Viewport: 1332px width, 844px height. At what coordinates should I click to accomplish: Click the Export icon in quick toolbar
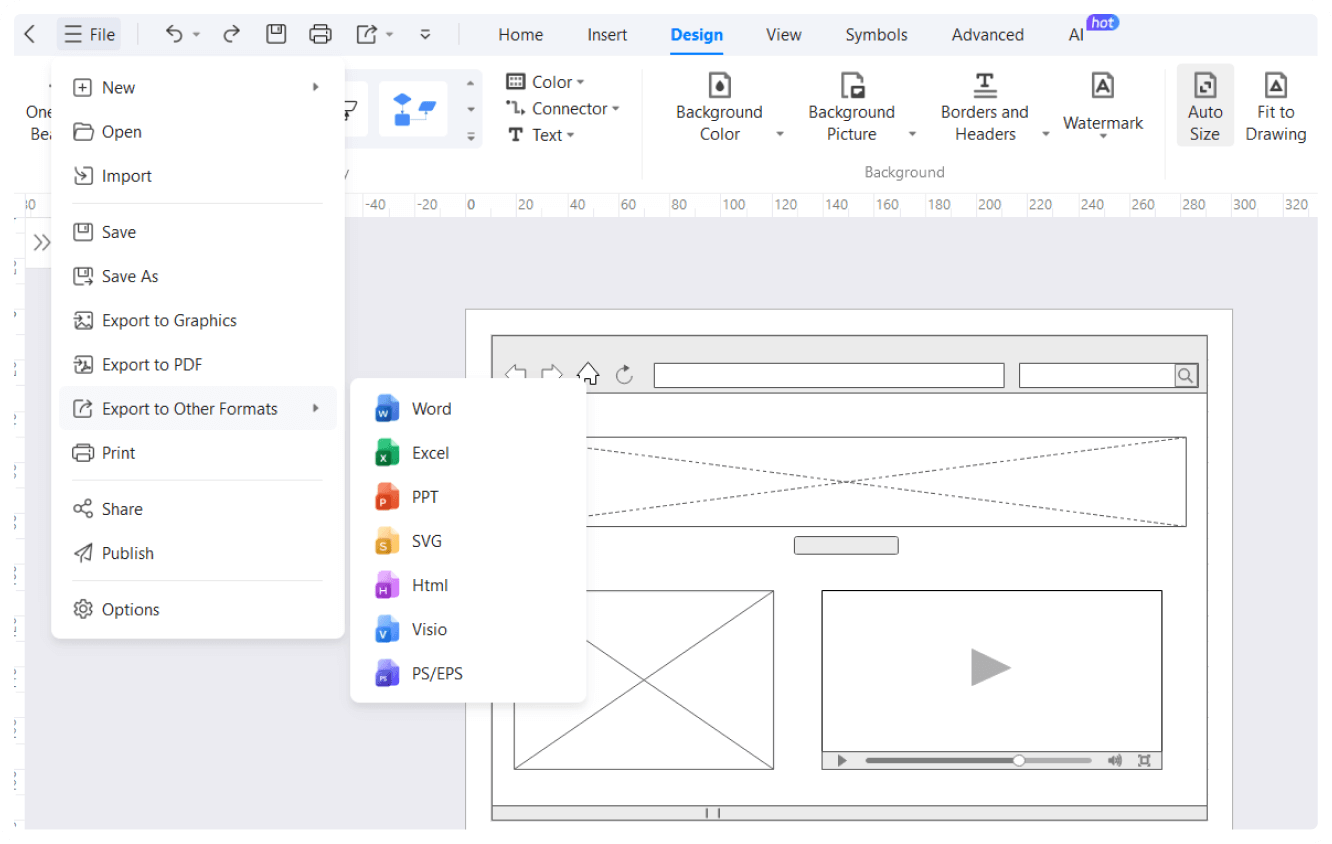tap(366, 34)
